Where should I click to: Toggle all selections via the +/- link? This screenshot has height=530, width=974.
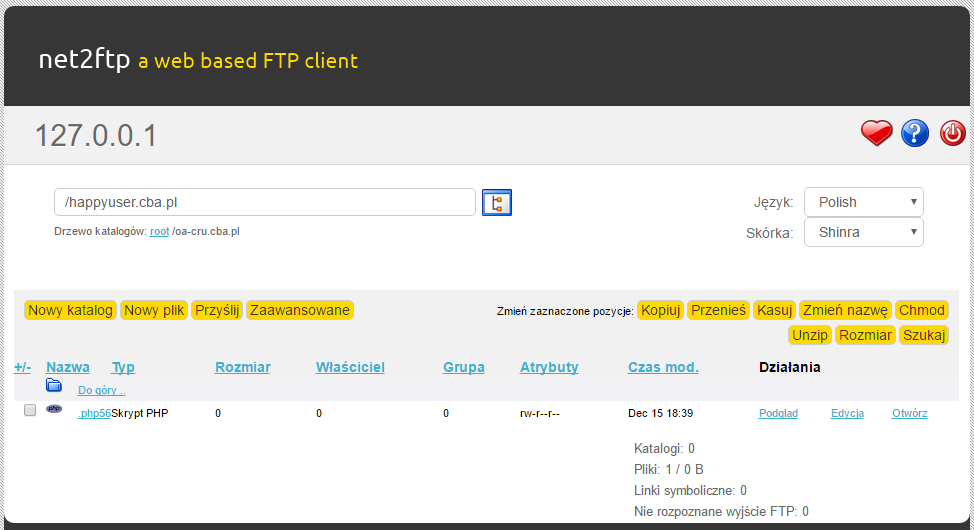[x=22, y=367]
